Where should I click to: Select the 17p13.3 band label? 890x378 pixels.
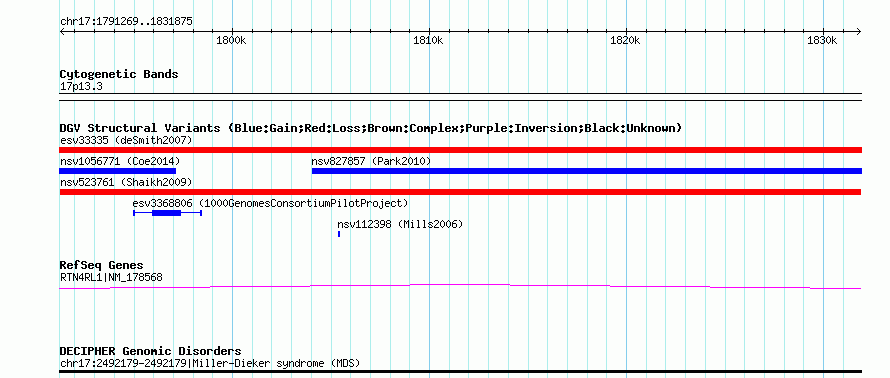(x=81, y=87)
